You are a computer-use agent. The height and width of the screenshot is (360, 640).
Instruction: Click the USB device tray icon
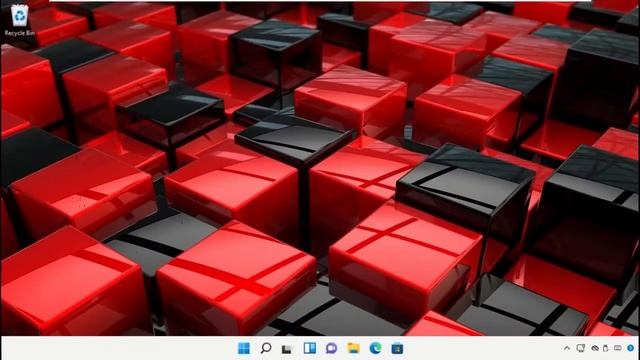(x=606, y=348)
